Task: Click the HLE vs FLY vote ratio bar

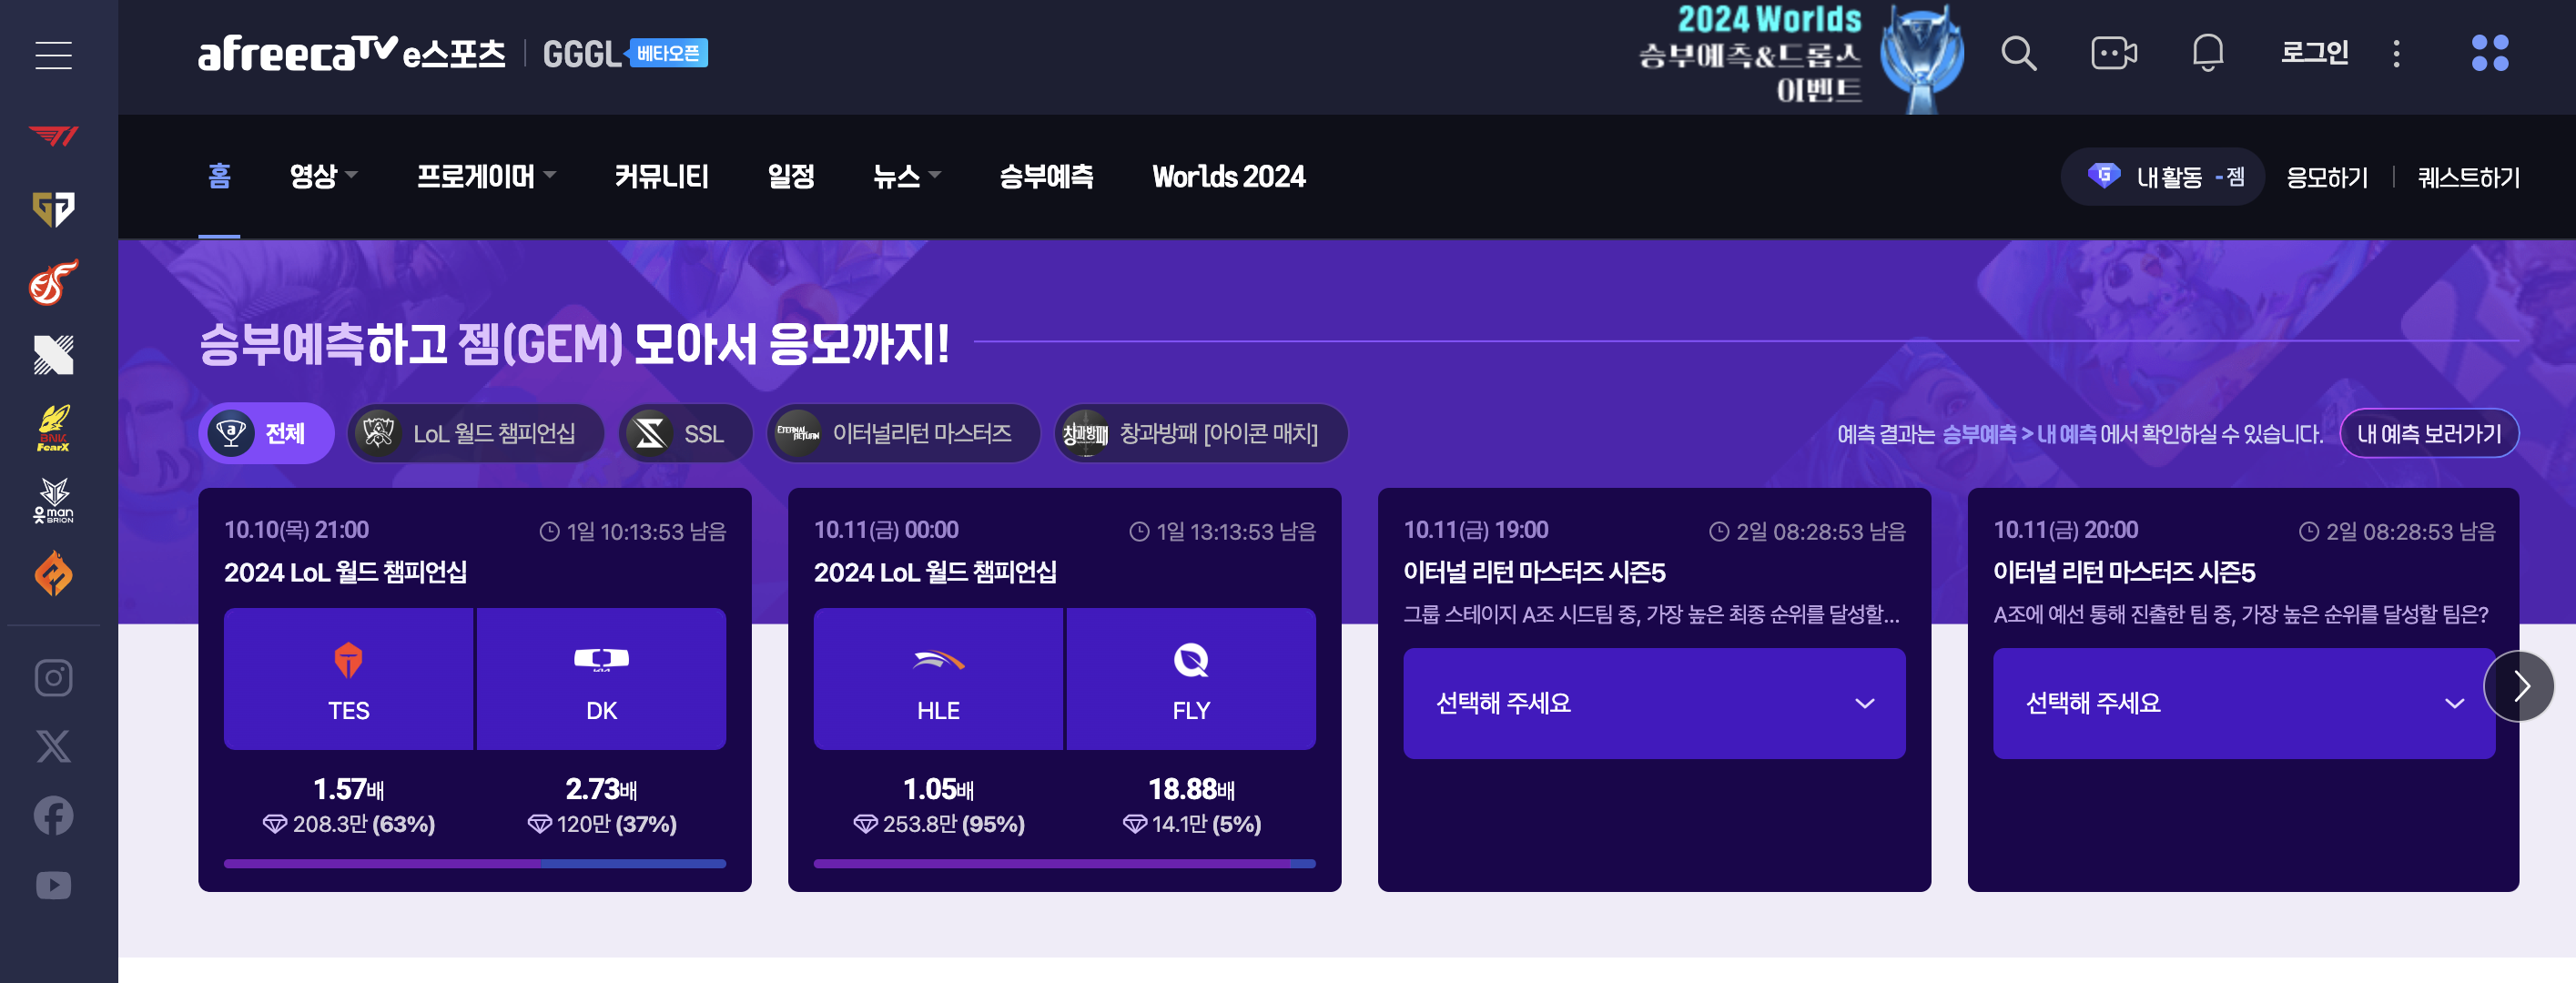Action: coord(1065,863)
